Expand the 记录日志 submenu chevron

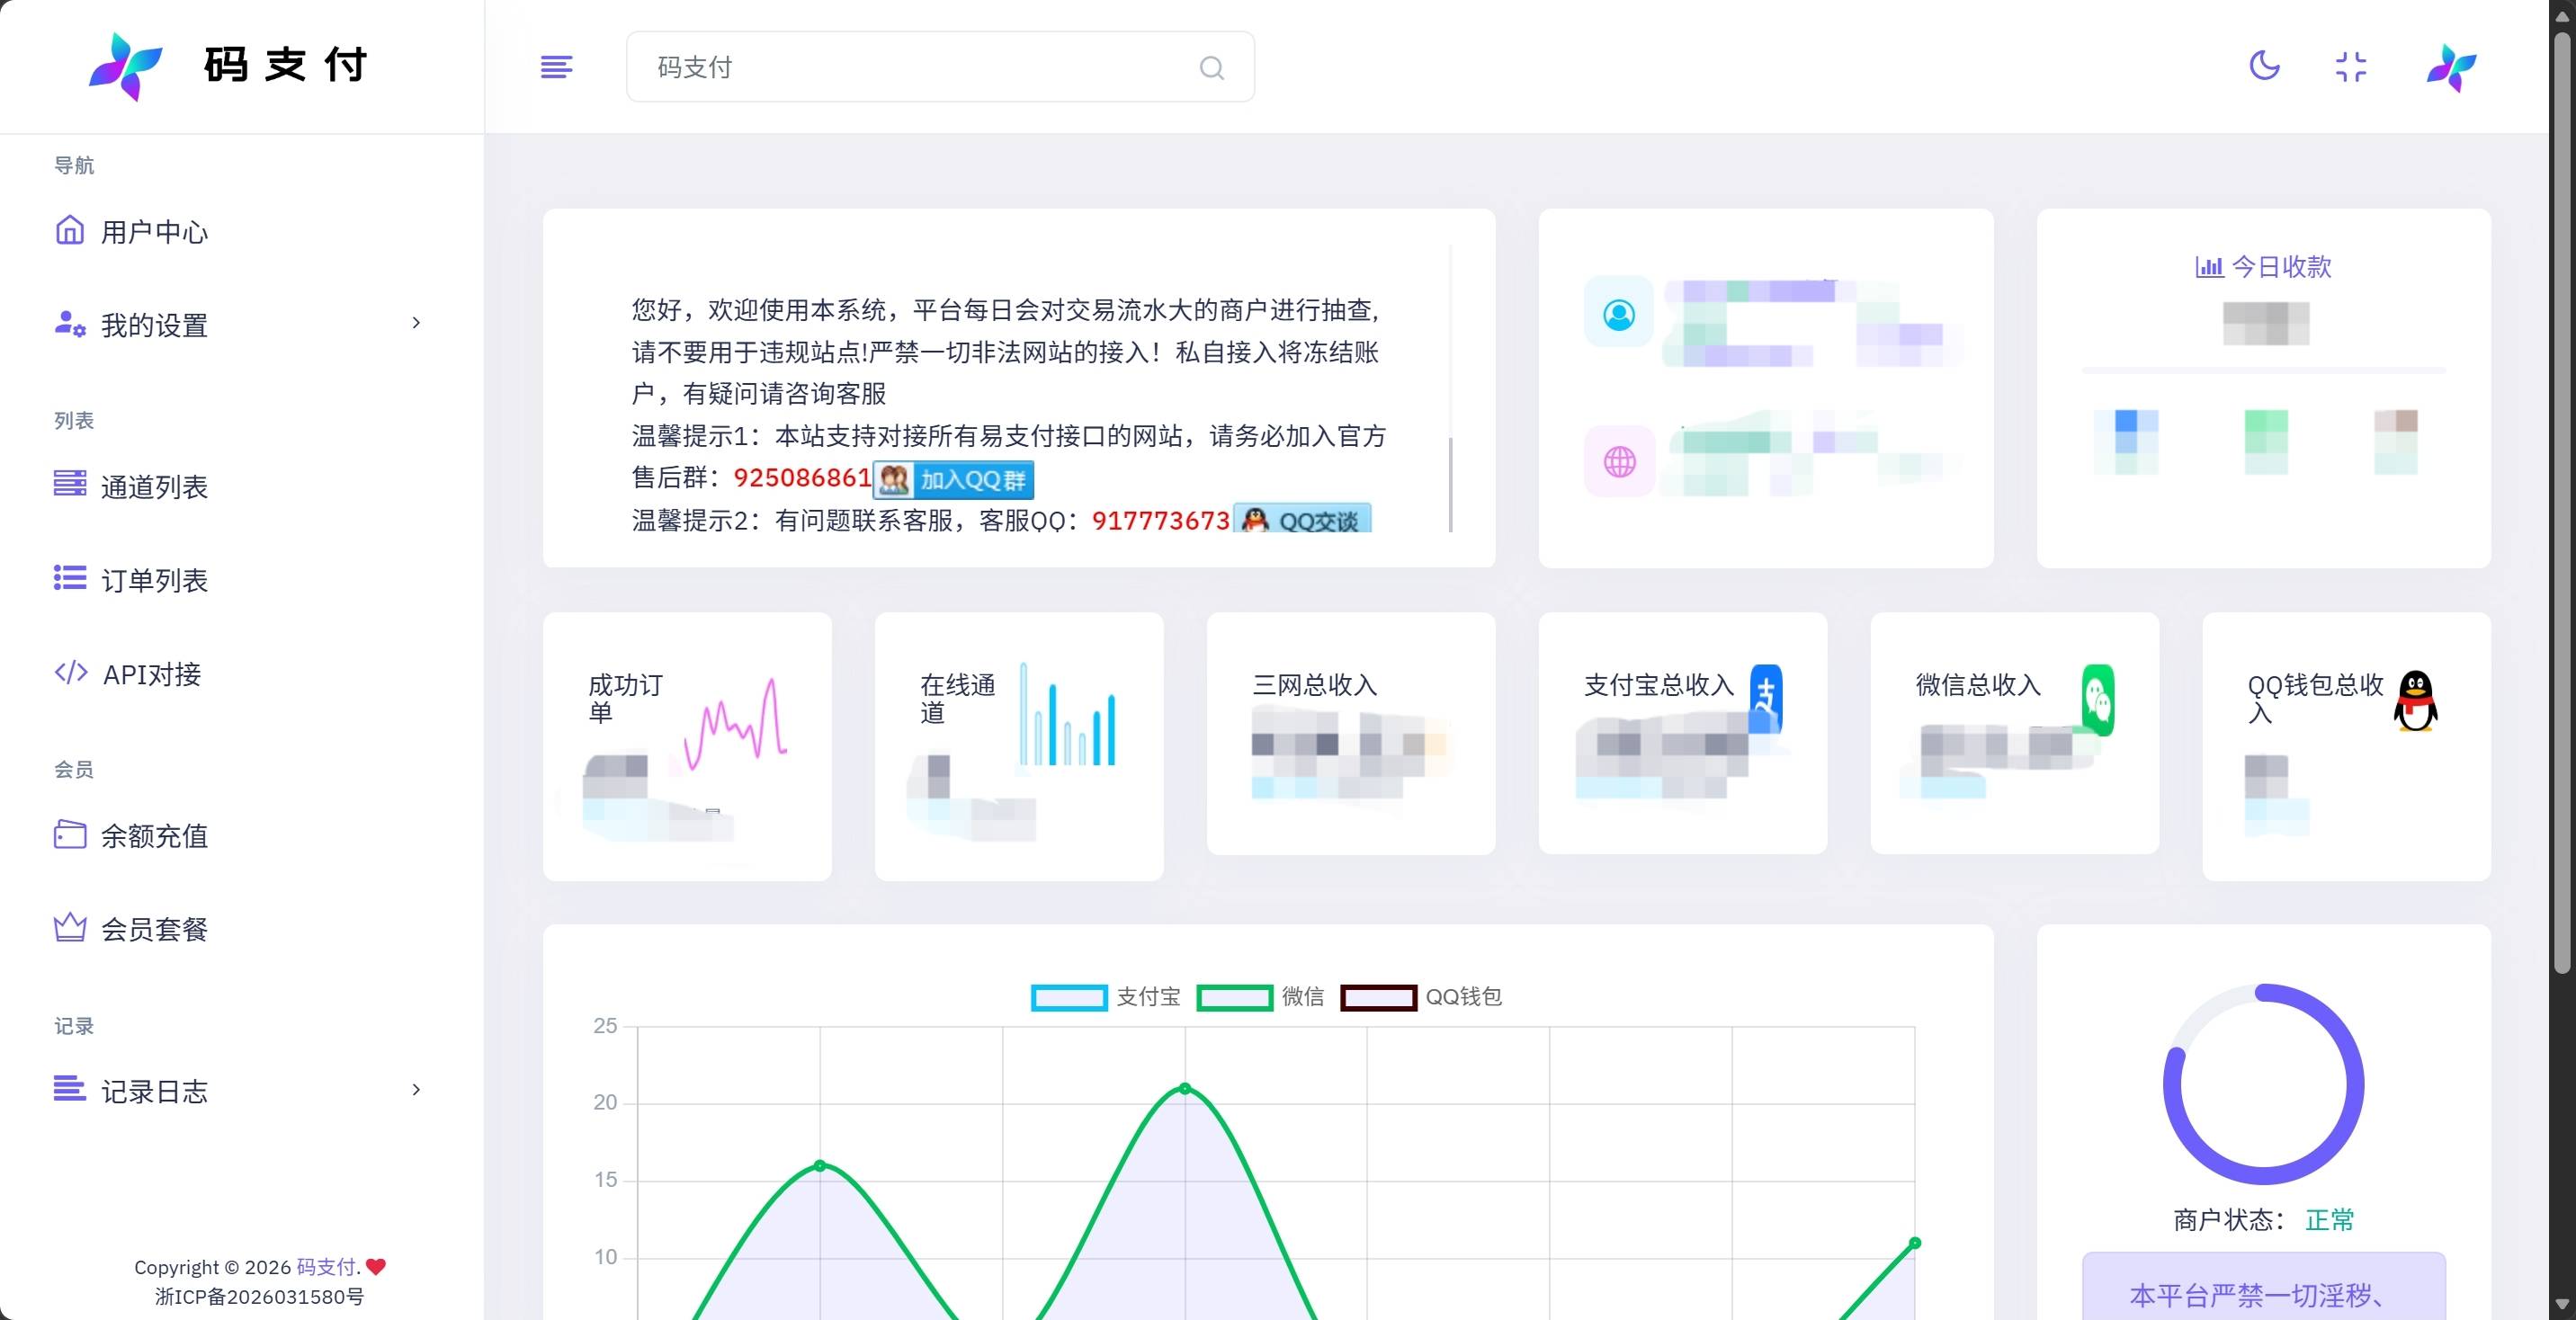pos(416,1089)
